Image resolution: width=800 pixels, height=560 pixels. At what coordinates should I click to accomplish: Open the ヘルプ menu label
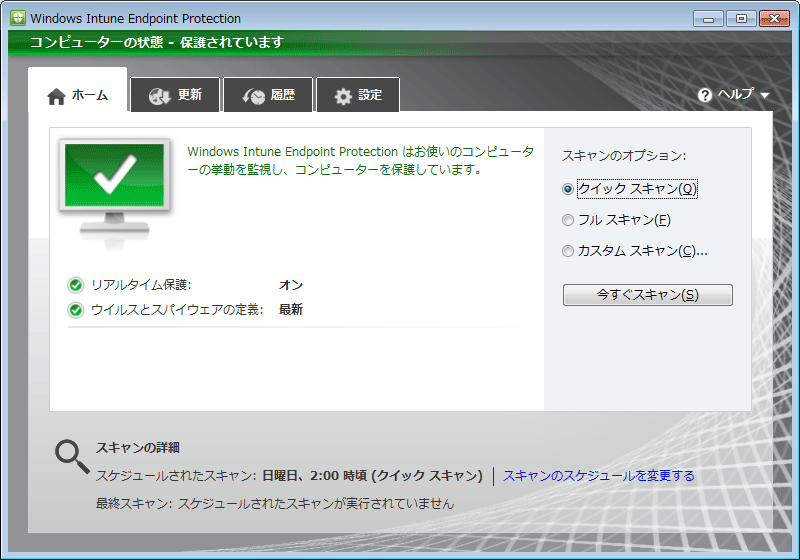click(735, 94)
